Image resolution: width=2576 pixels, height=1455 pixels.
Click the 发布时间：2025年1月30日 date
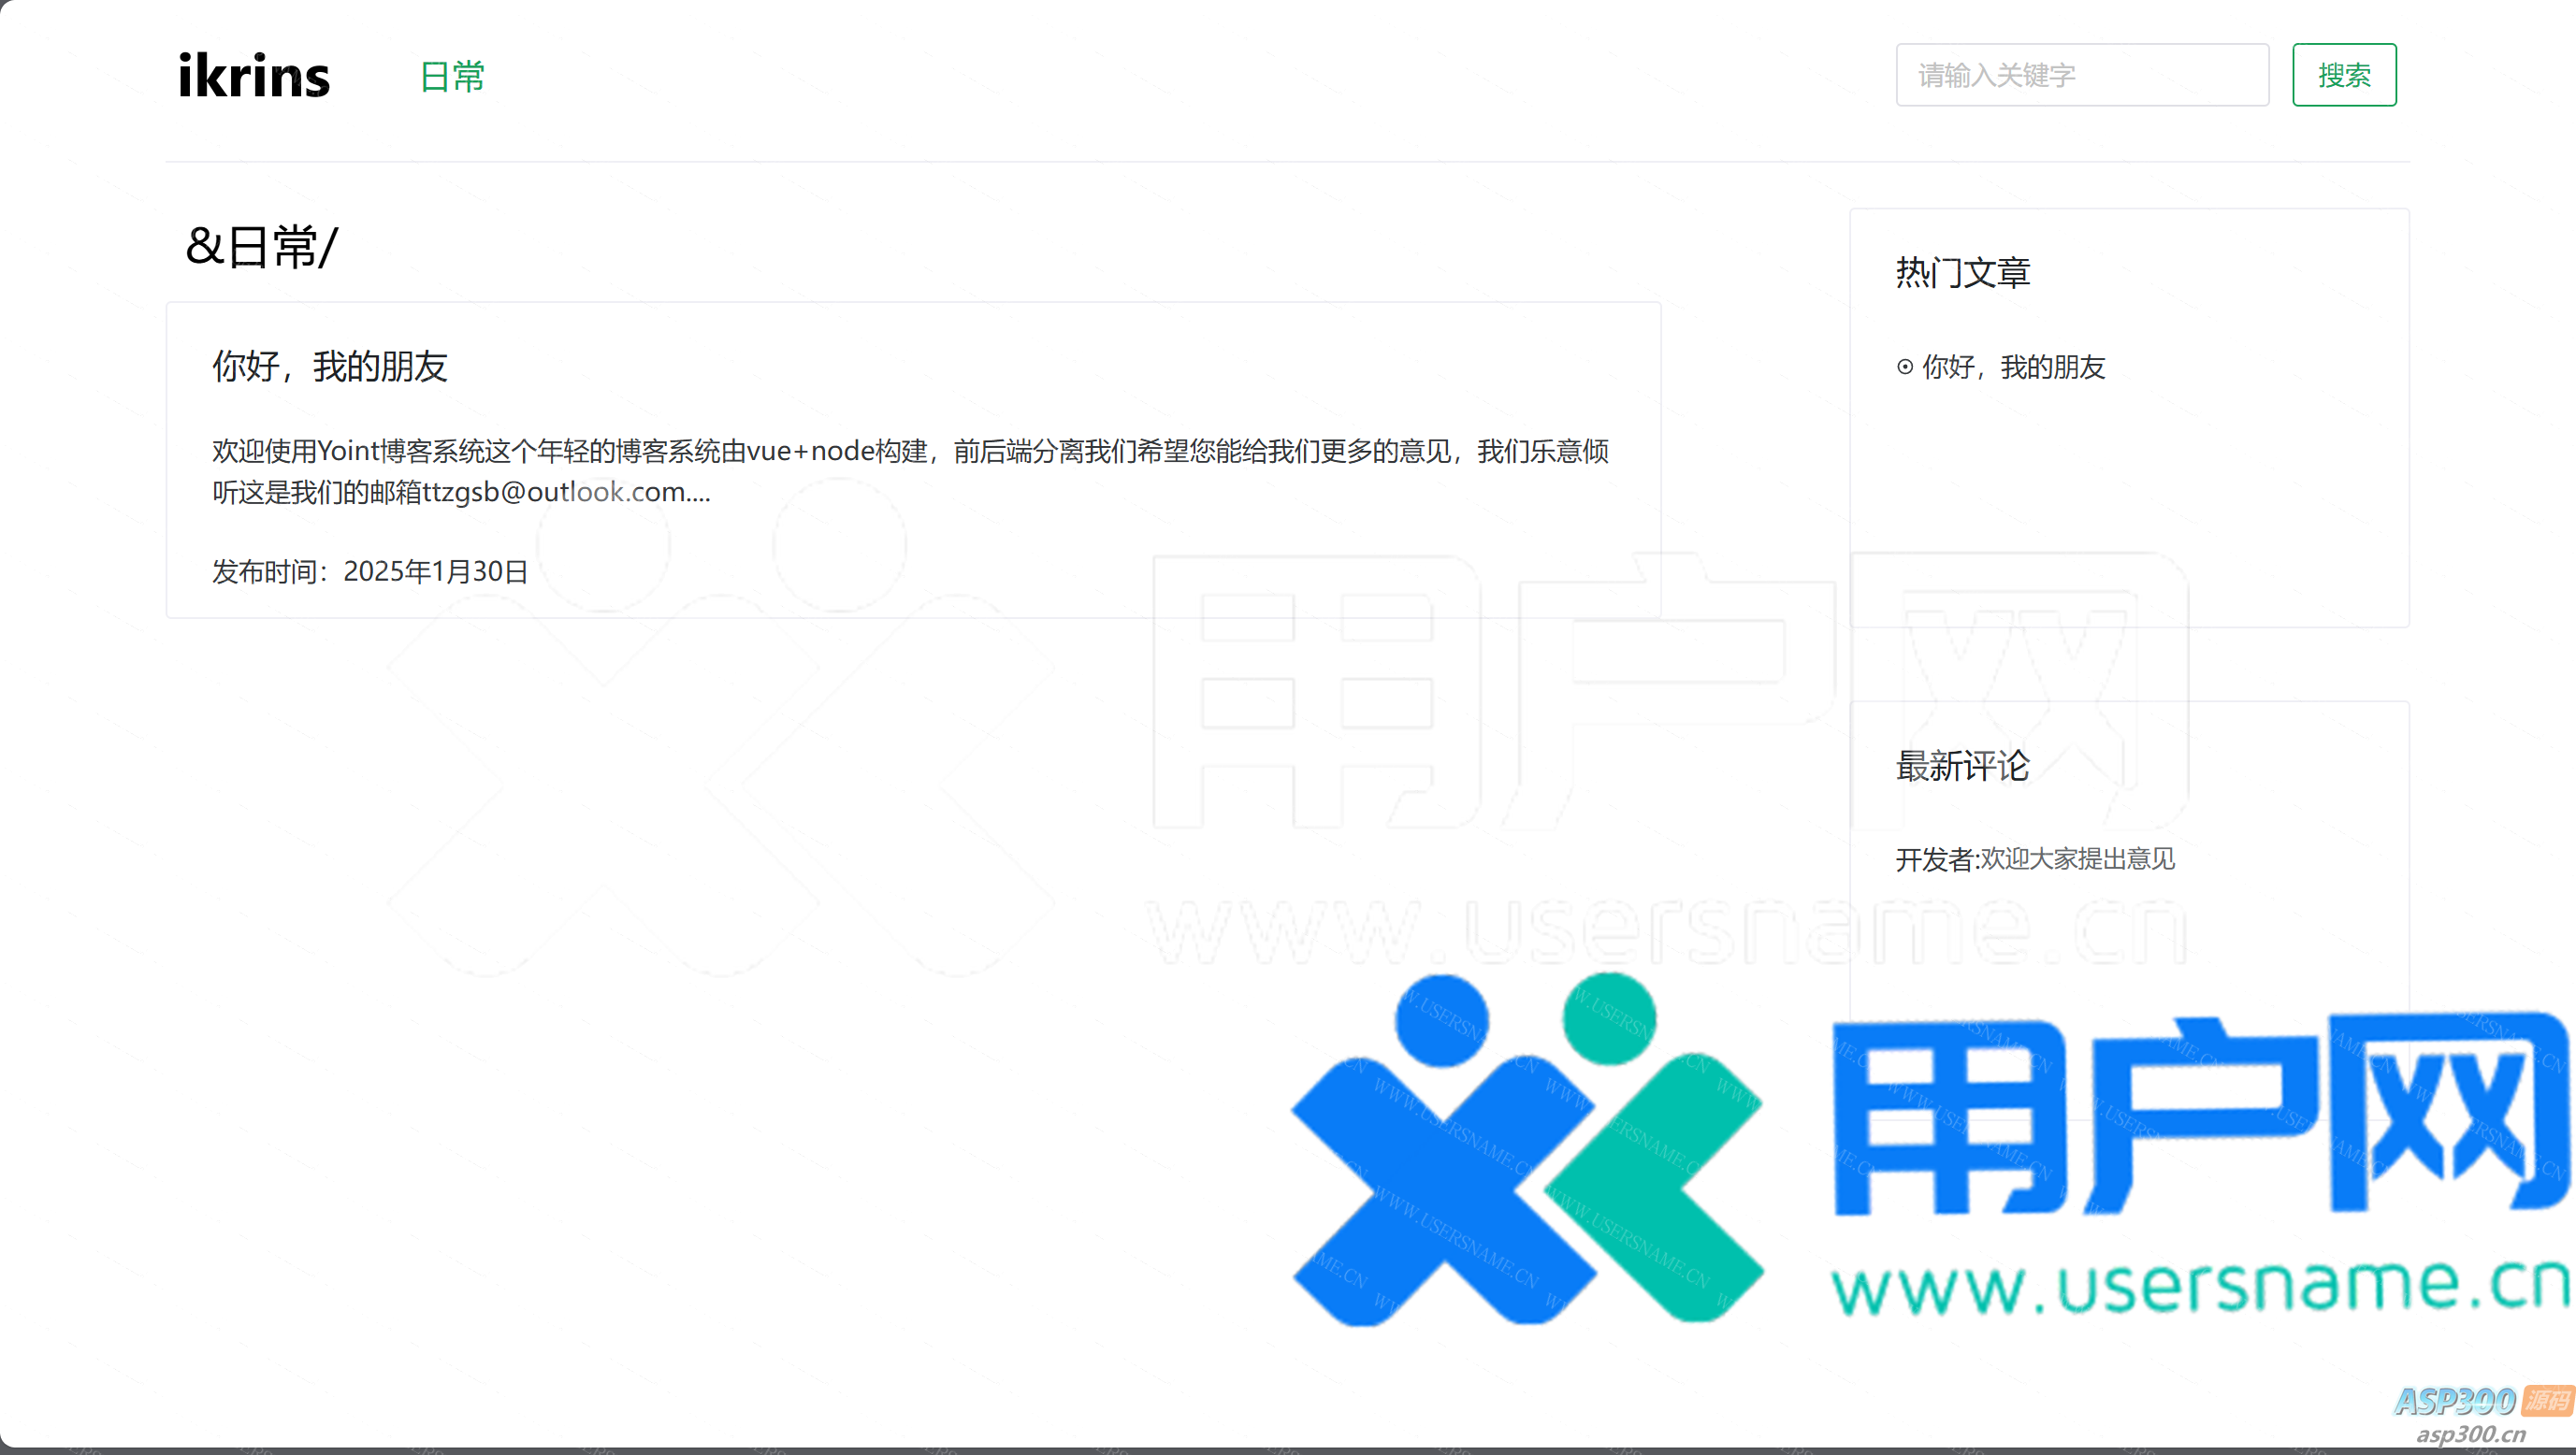pyautogui.click(x=369, y=571)
